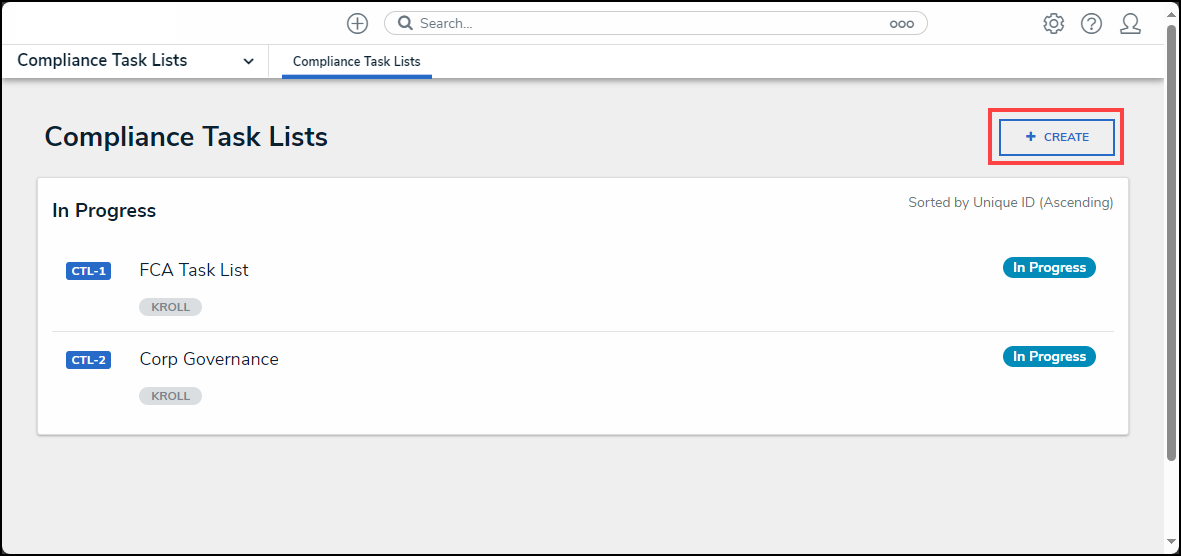Click the search magnifier icon
This screenshot has height=556, width=1181.
[406, 24]
